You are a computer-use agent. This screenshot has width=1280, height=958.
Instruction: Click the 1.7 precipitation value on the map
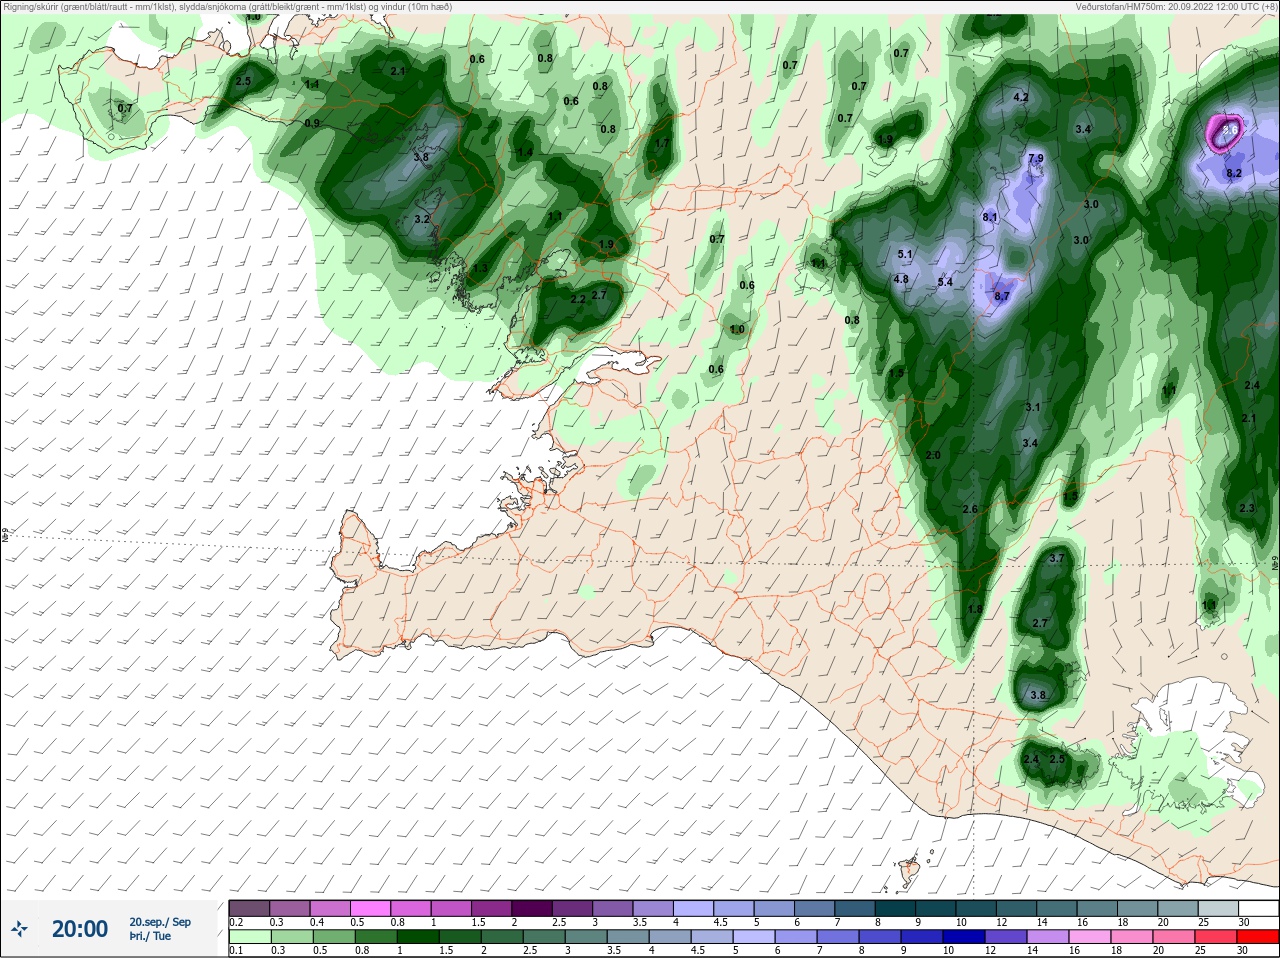click(662, 143)
